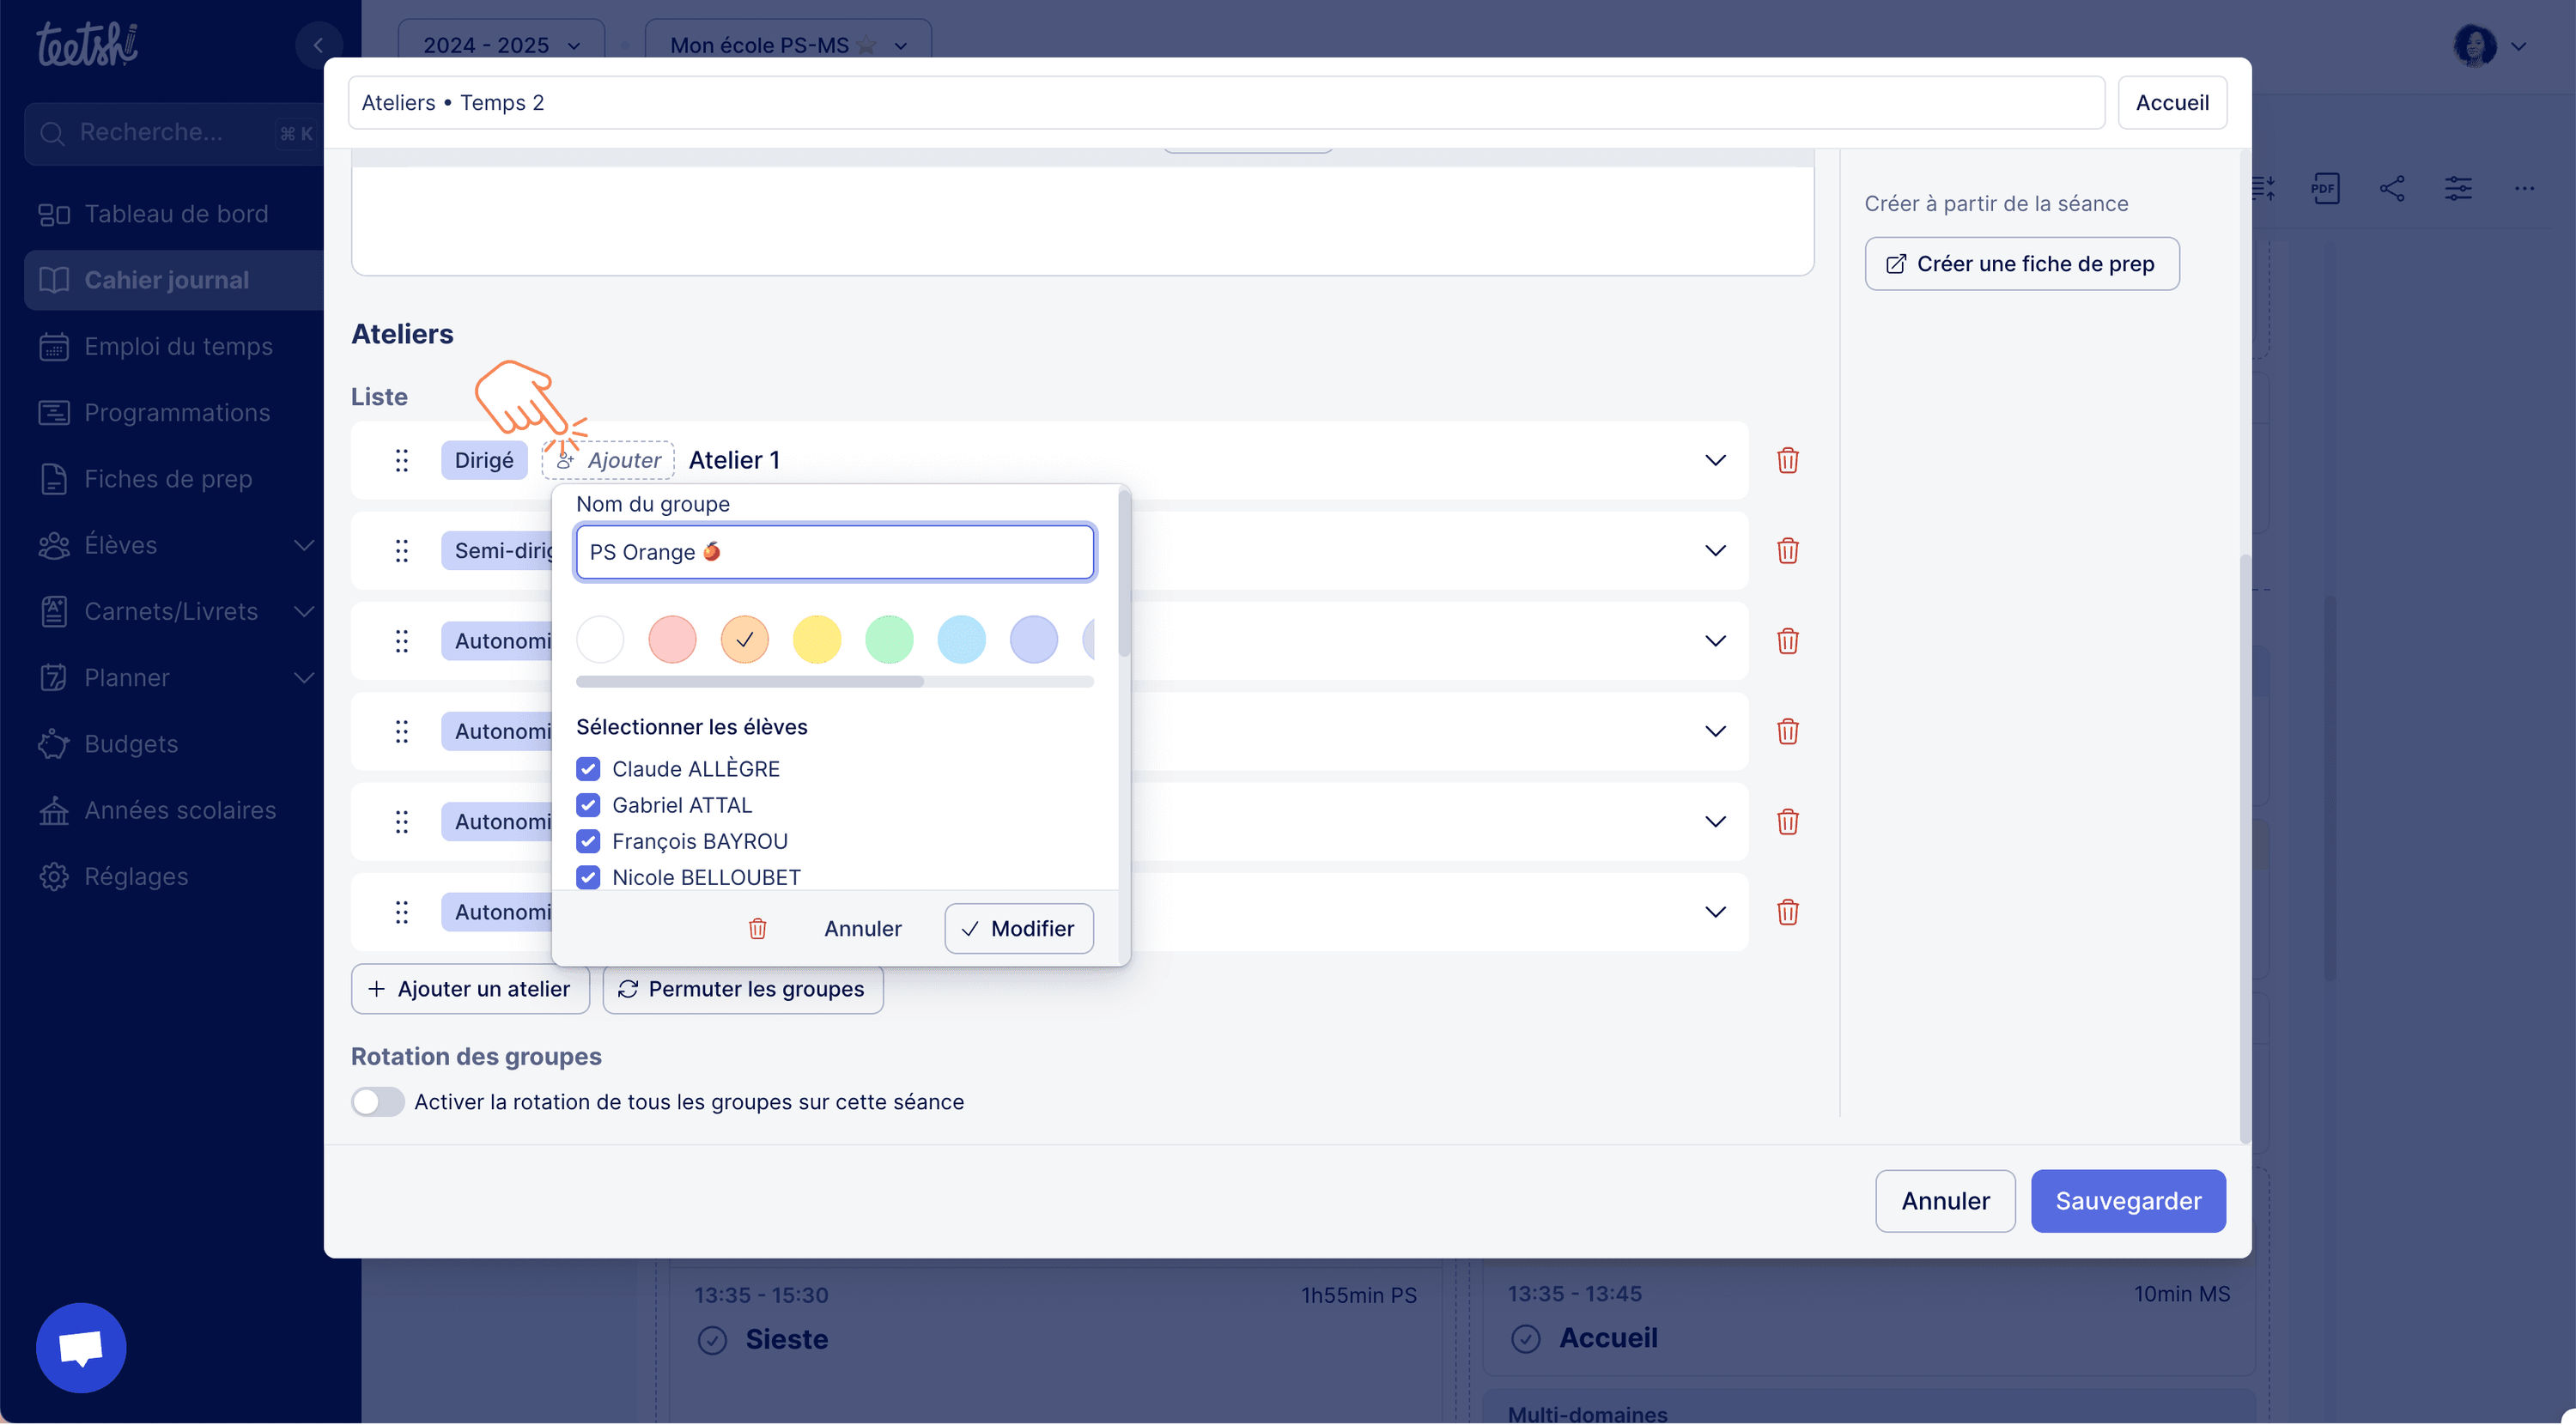2576x1425 pixels.
Task: Expand the Semi-dirigé row chevron
Action: pyautogui.click(x=1715, y=550)
